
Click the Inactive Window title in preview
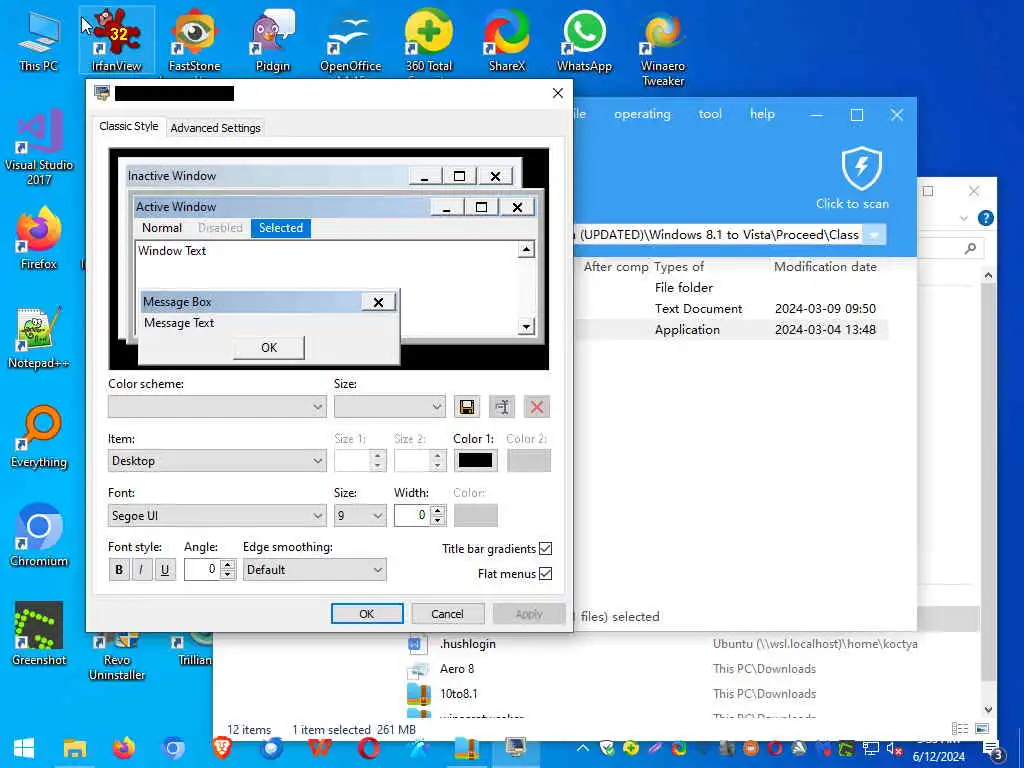(172, 176)
